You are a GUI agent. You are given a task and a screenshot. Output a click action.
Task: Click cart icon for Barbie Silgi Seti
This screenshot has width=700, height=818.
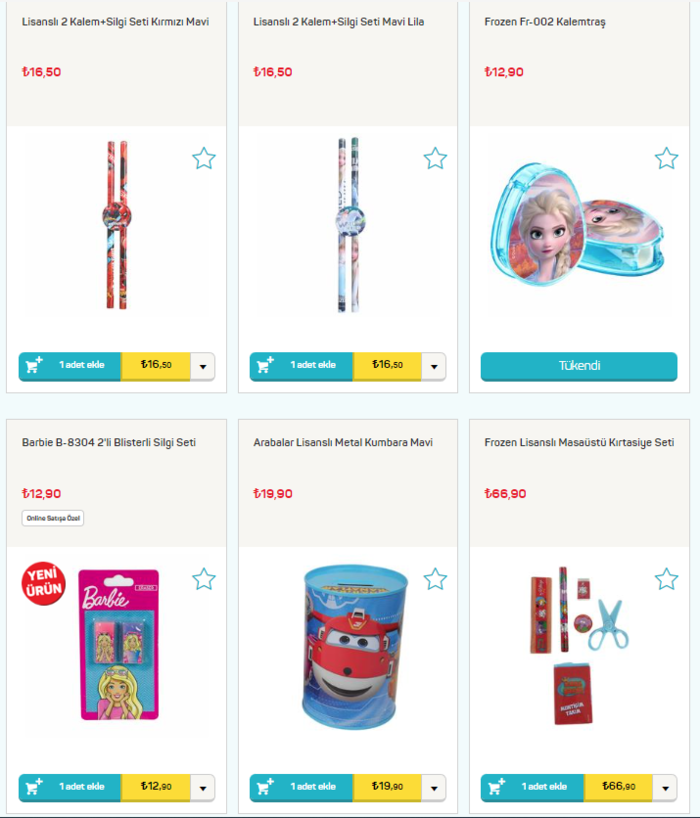pyautogui.click(x=34, y=786)
